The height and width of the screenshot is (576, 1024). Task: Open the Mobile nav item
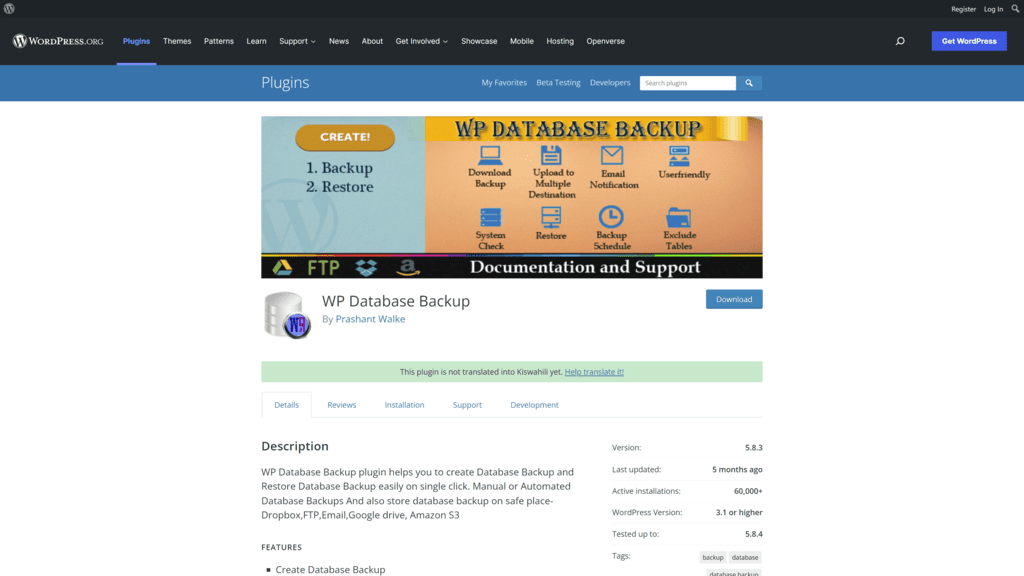(522, 41)
